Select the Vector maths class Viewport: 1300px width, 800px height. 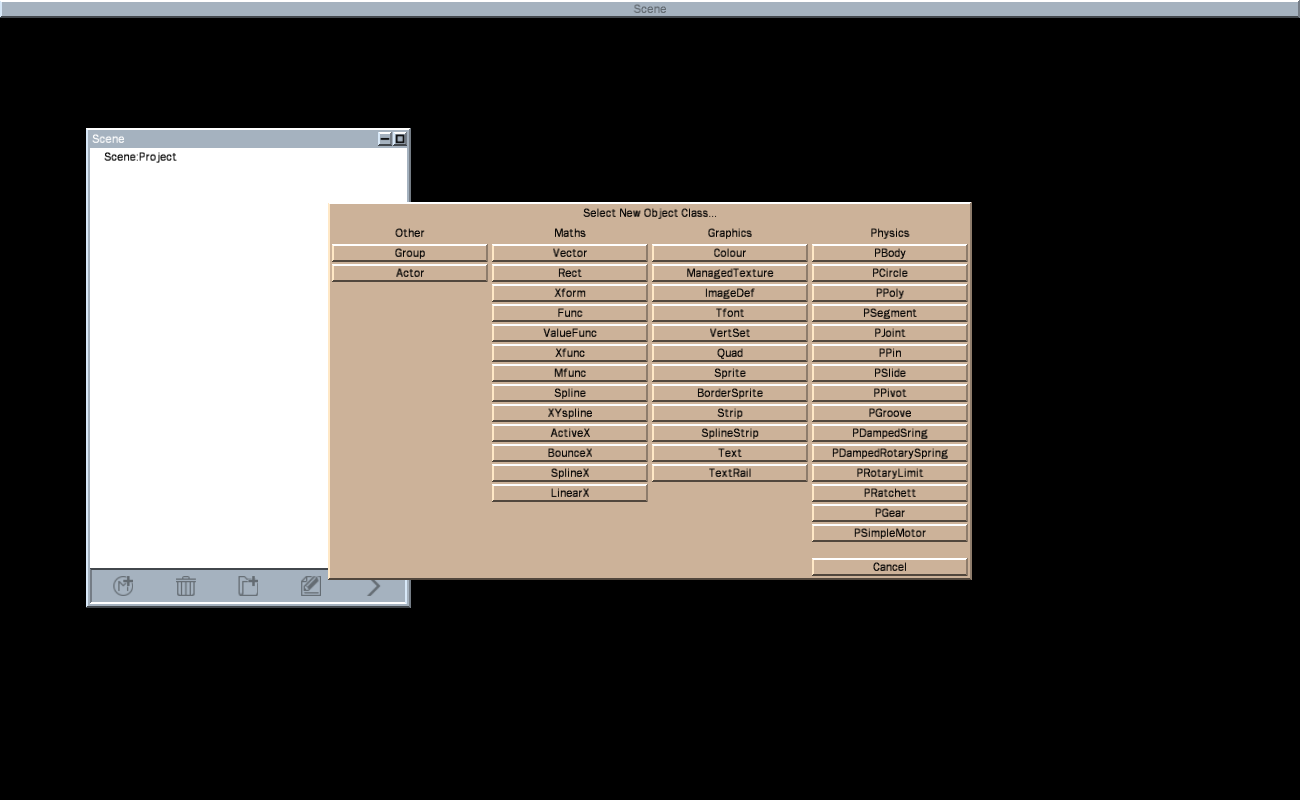point(569,253)
